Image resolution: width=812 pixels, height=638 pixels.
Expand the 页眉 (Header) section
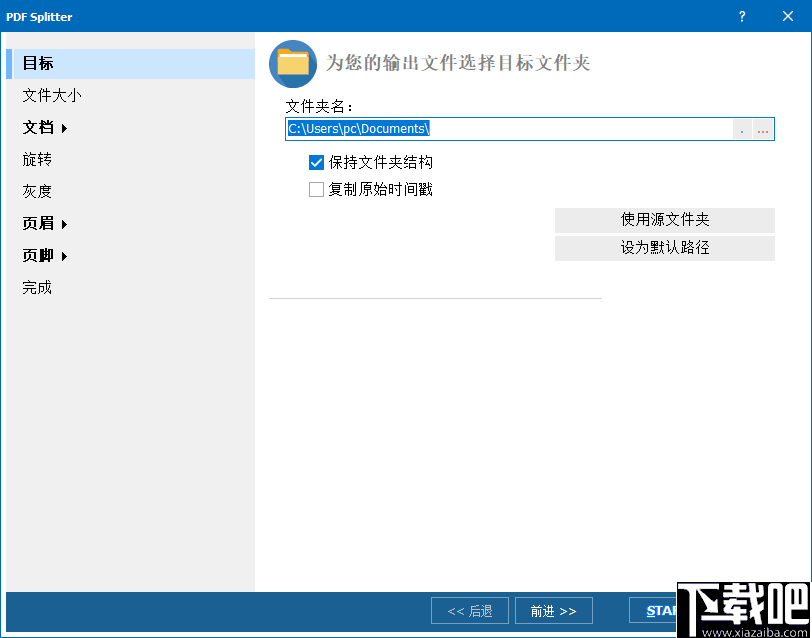pyautogui.click(x=62, y=223)
